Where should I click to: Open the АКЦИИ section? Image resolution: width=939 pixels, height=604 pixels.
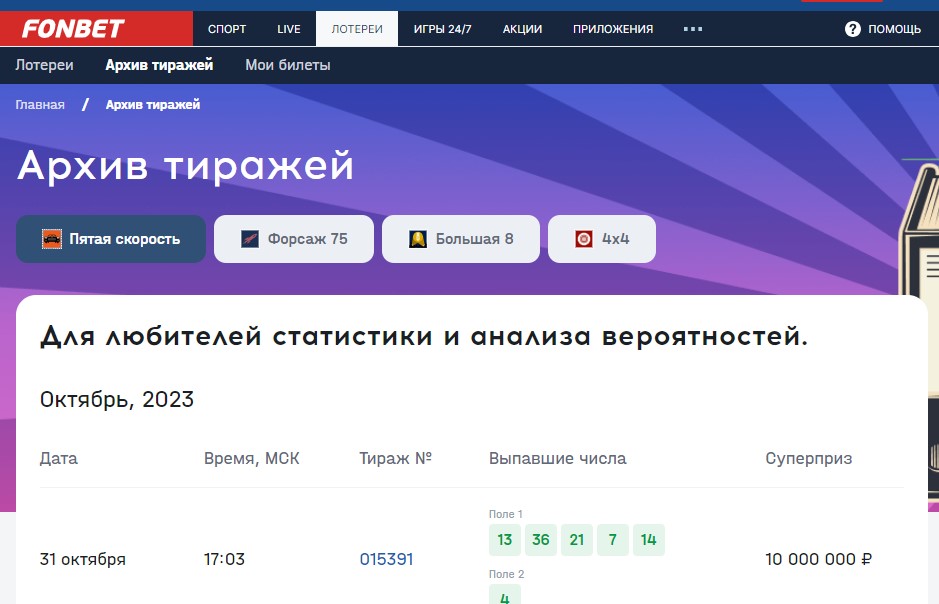(522, 29)
